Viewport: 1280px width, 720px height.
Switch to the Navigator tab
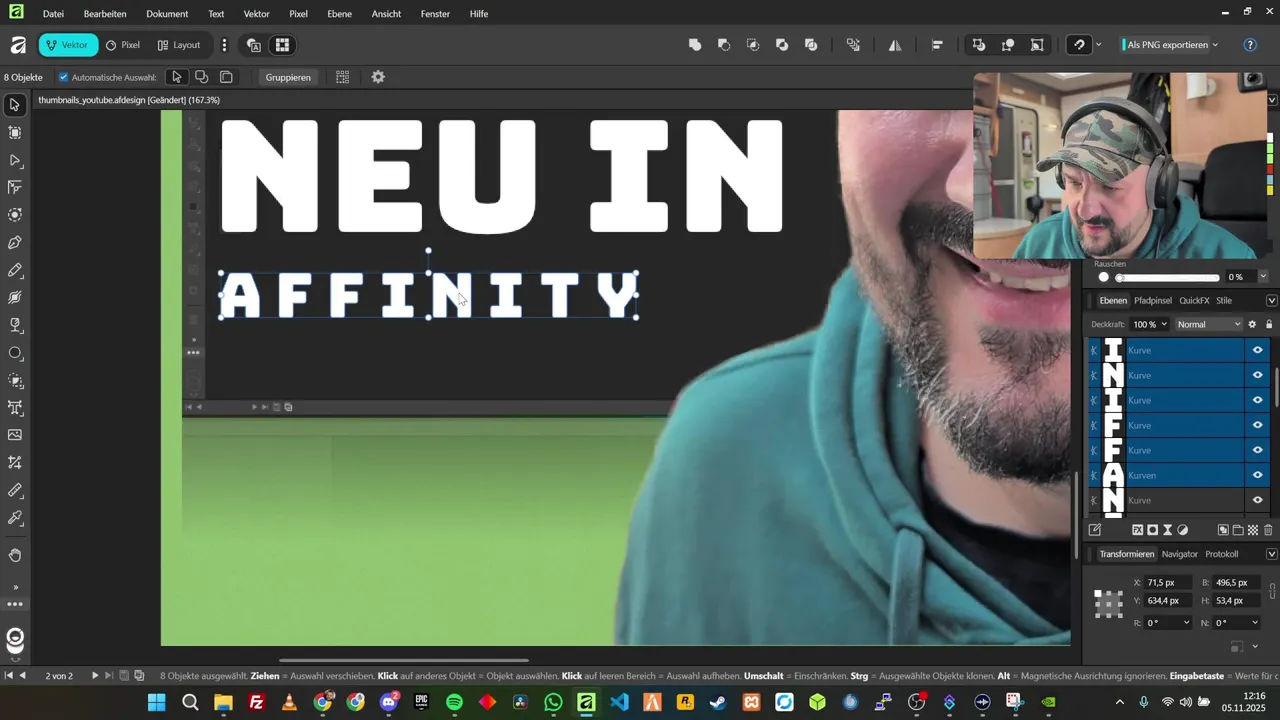(x=1179, y=554)
